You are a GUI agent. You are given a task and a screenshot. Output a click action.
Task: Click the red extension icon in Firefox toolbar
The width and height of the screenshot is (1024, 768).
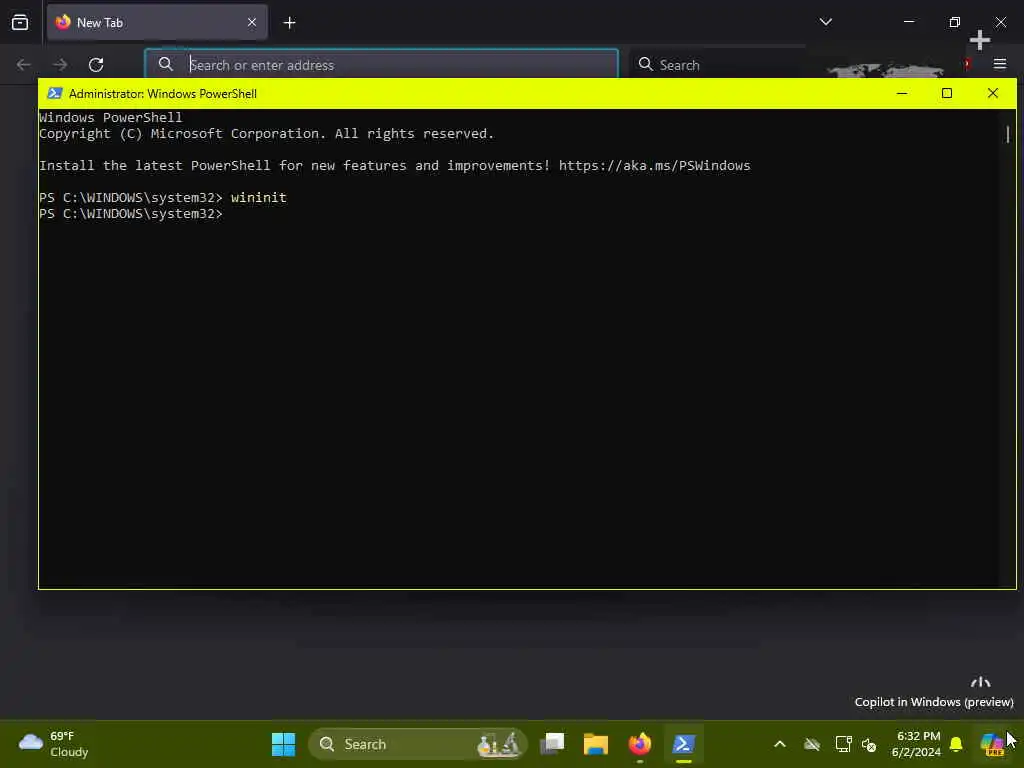coord(967,64)
